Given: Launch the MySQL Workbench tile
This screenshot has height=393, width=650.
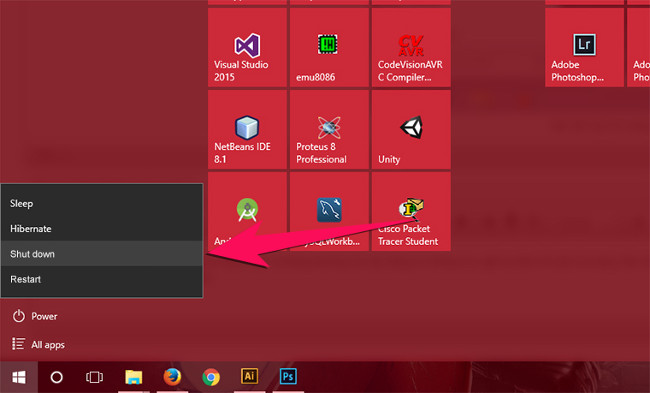Looking at the screenshot, I should click(329, 211).
